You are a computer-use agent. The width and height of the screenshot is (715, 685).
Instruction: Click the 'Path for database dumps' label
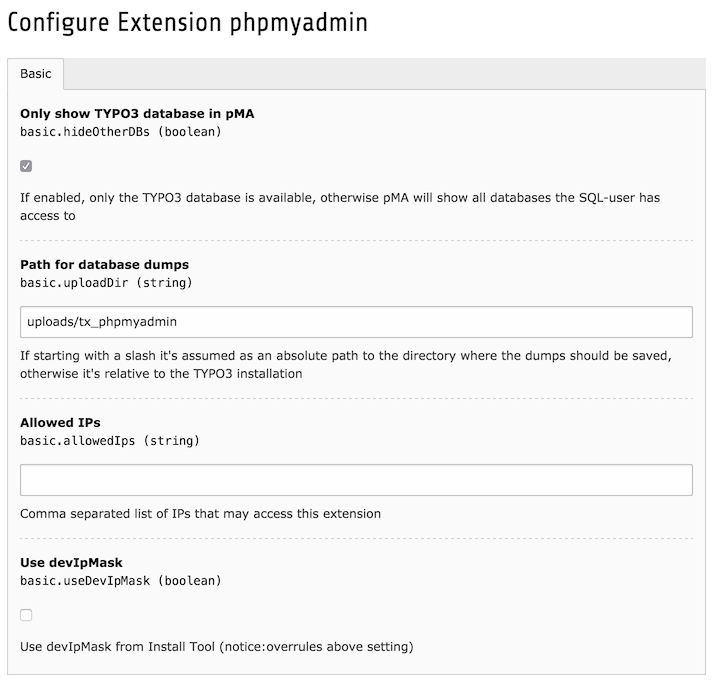104,264
